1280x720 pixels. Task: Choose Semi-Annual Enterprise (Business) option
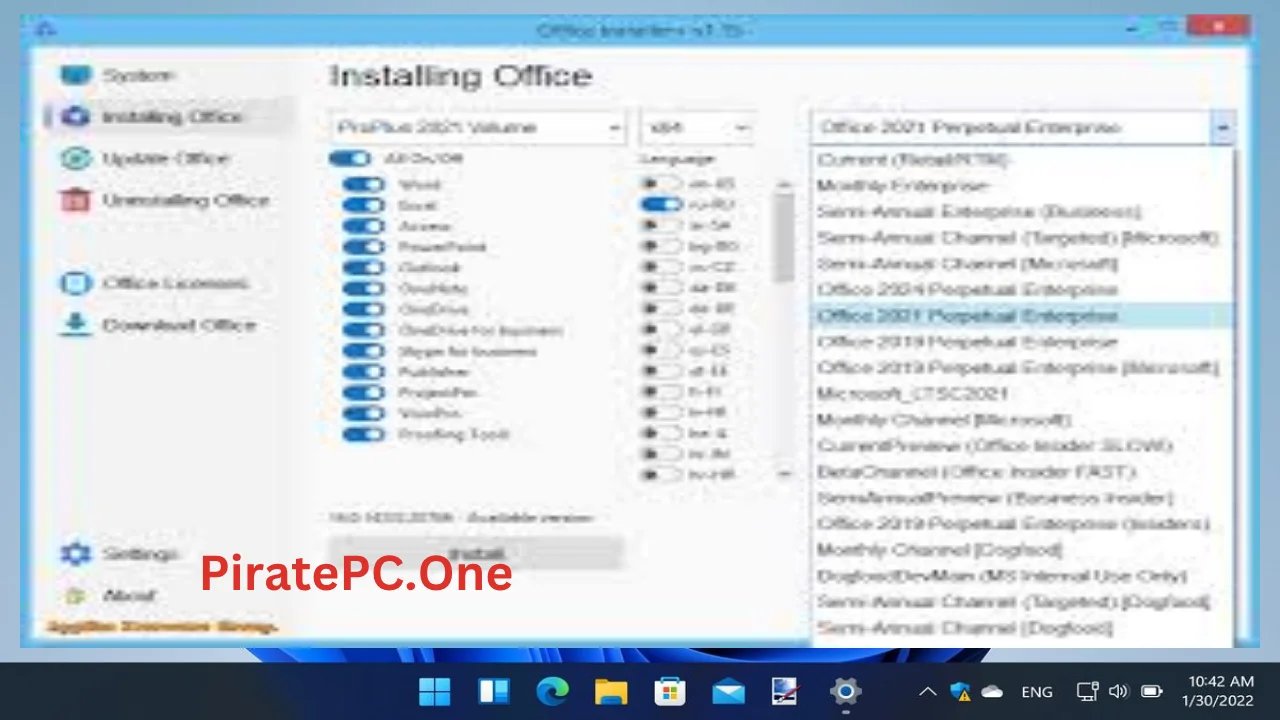coord(1021,212)
